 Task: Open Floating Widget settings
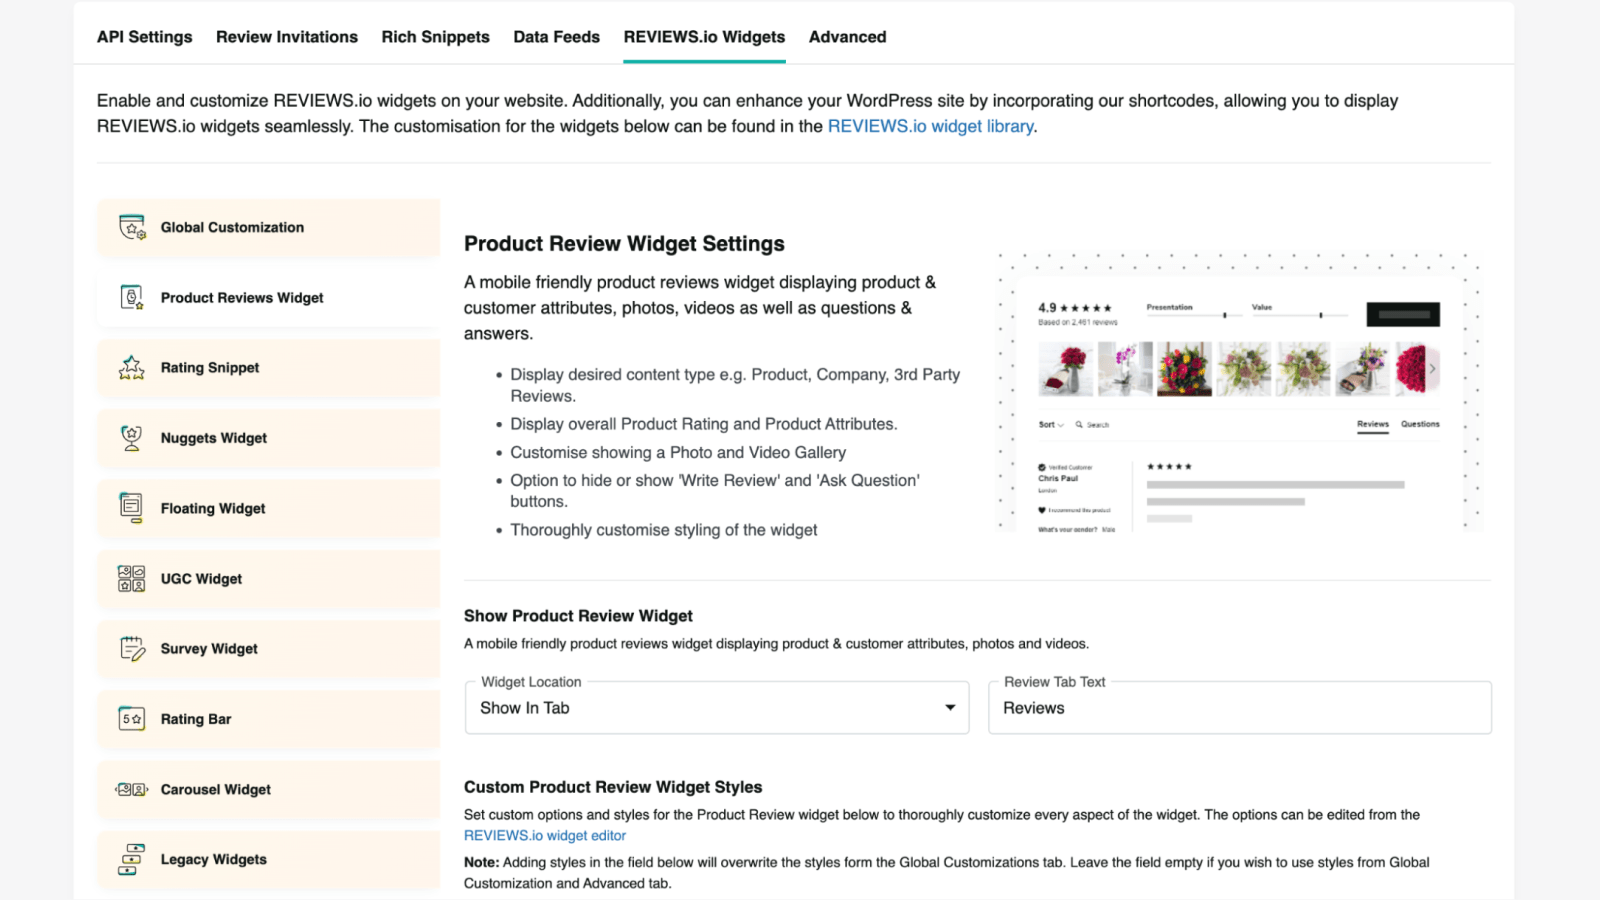269,508
